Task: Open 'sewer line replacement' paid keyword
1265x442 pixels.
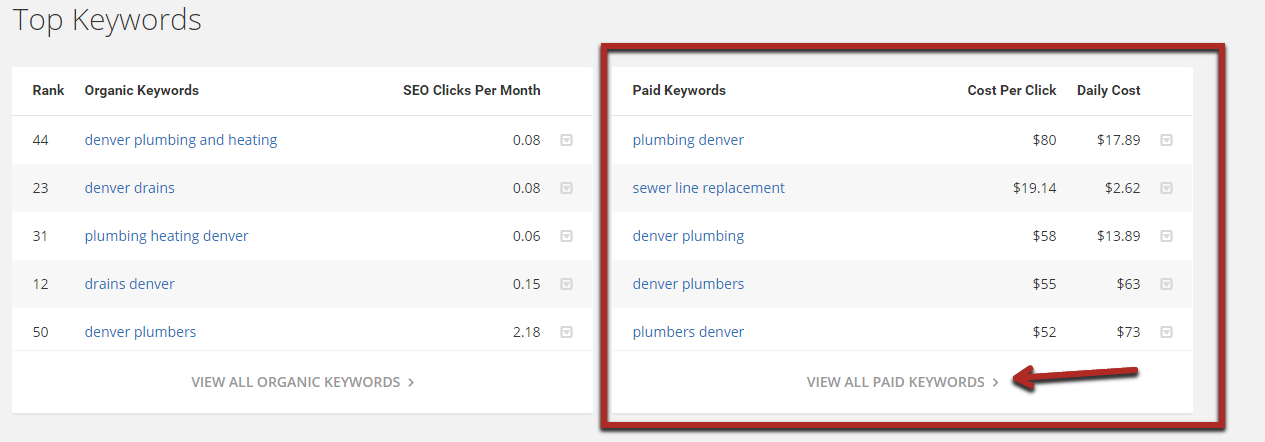Action: pyautogui.click(x=709, y=188)
